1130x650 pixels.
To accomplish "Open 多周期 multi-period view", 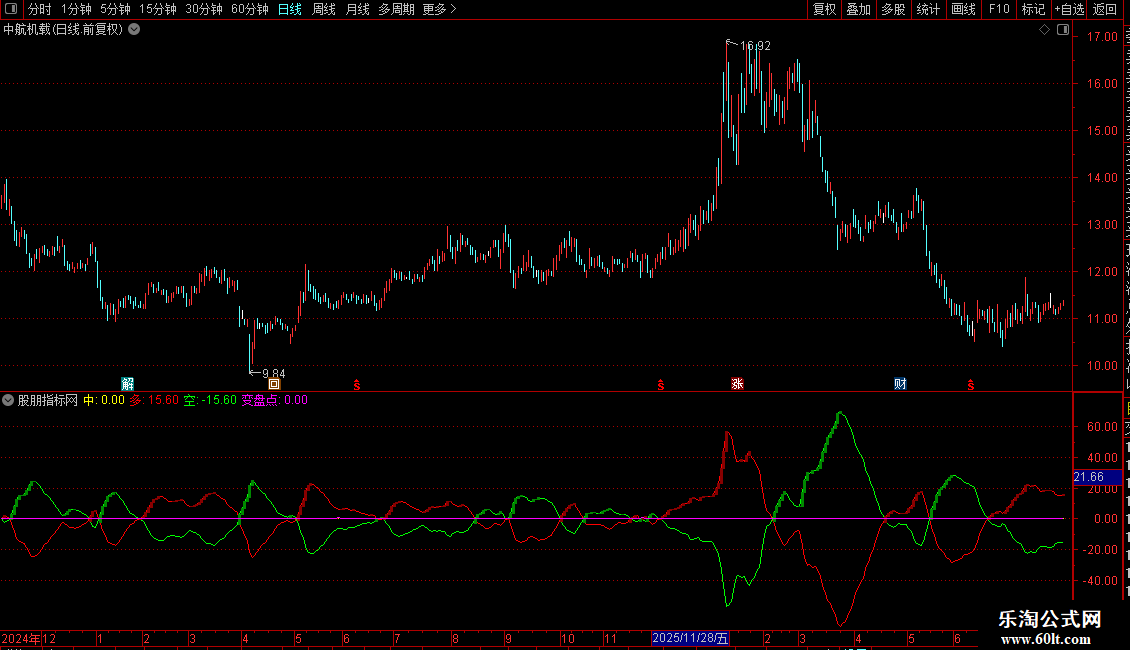I will click(x=396, y=9).
